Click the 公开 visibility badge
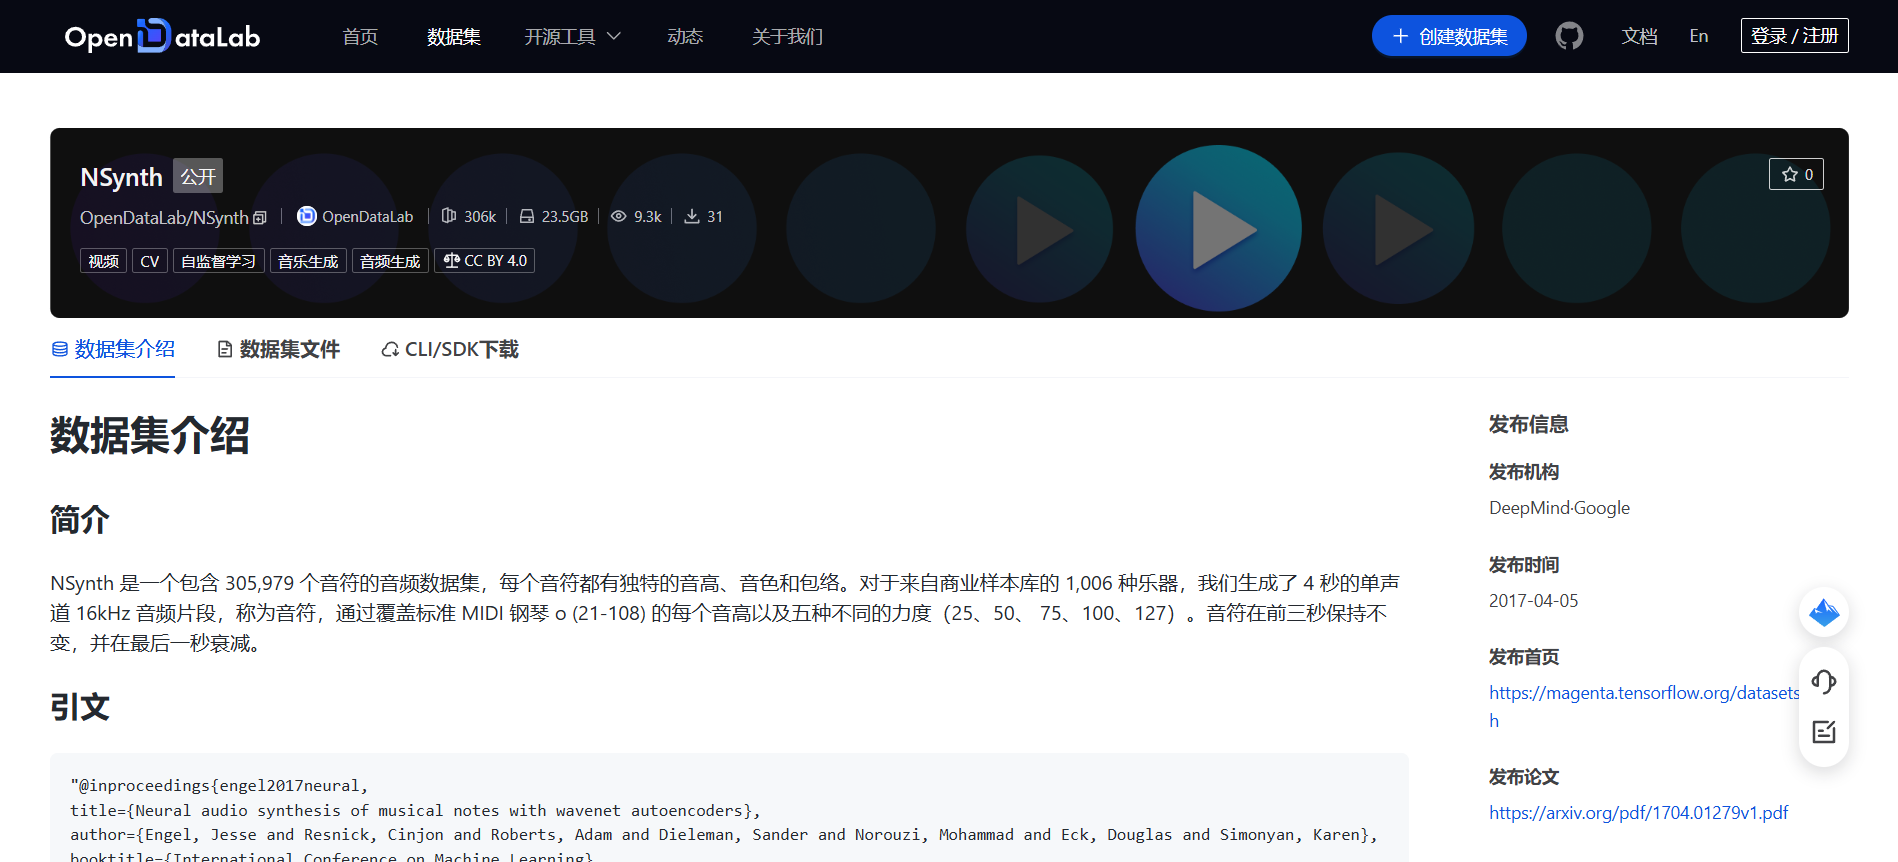Viewport: 1898px width, 862px height. click(198, 176)
